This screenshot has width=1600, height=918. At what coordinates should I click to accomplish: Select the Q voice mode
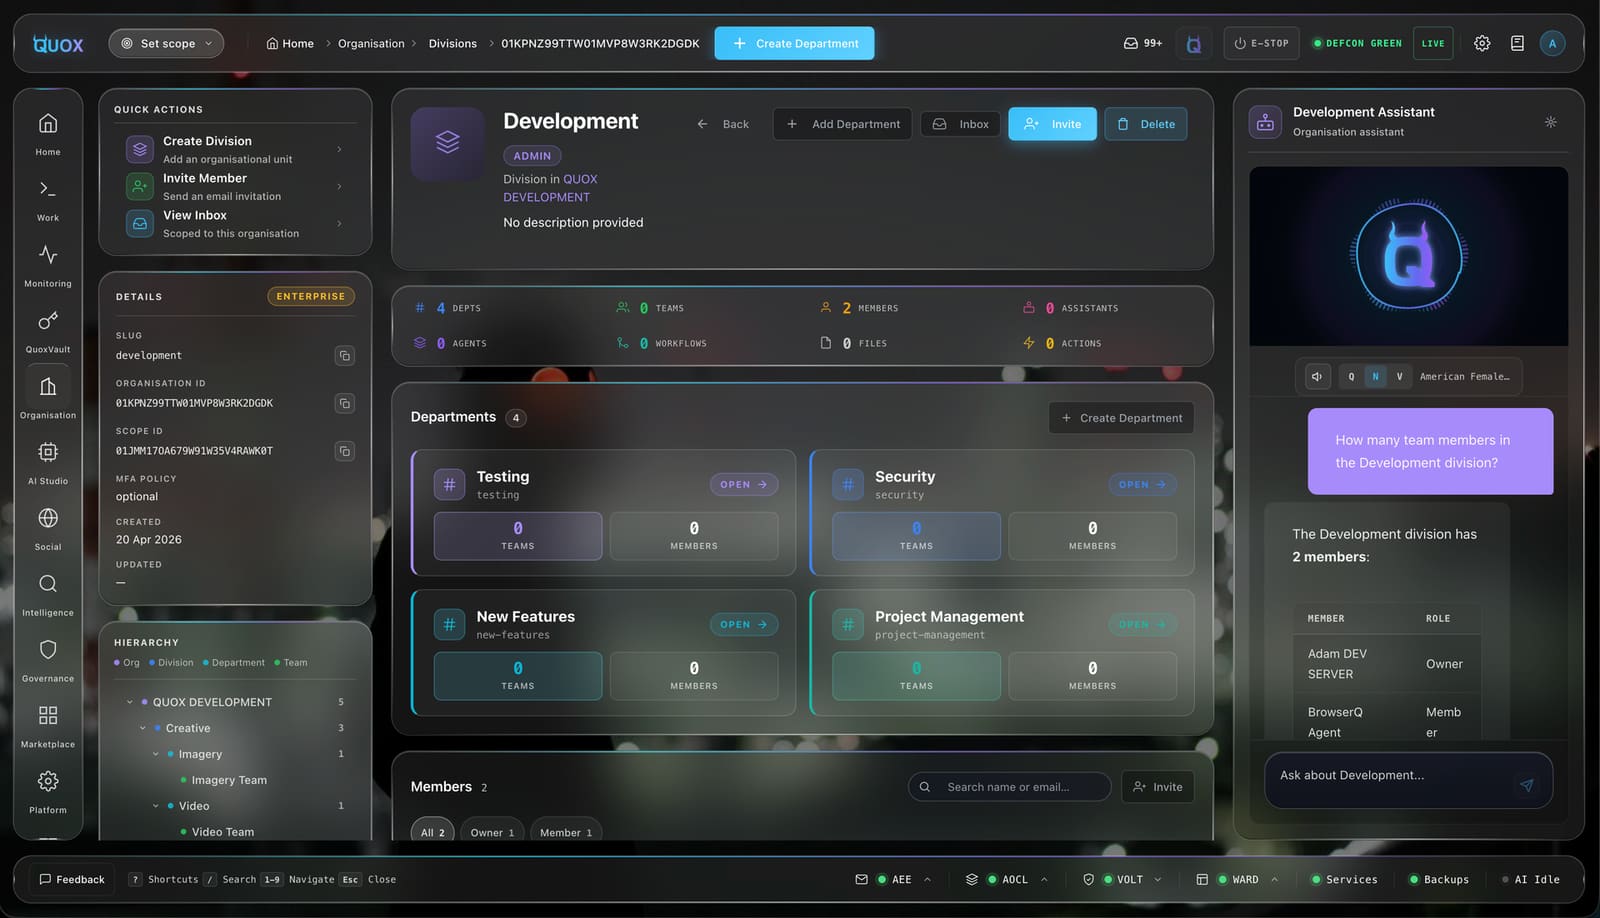(1351, 377)
